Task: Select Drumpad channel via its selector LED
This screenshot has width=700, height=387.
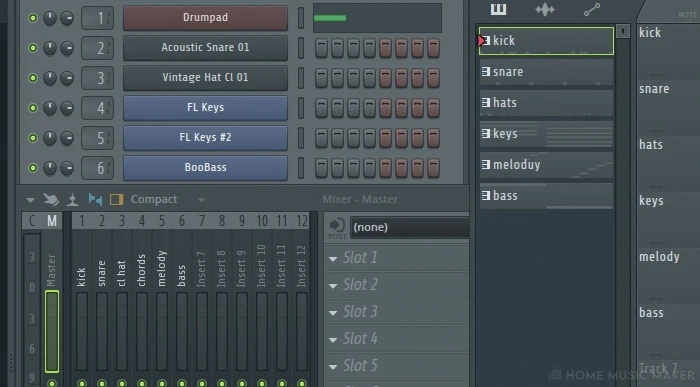Action: pyautogui.click(x=301, y=18)
